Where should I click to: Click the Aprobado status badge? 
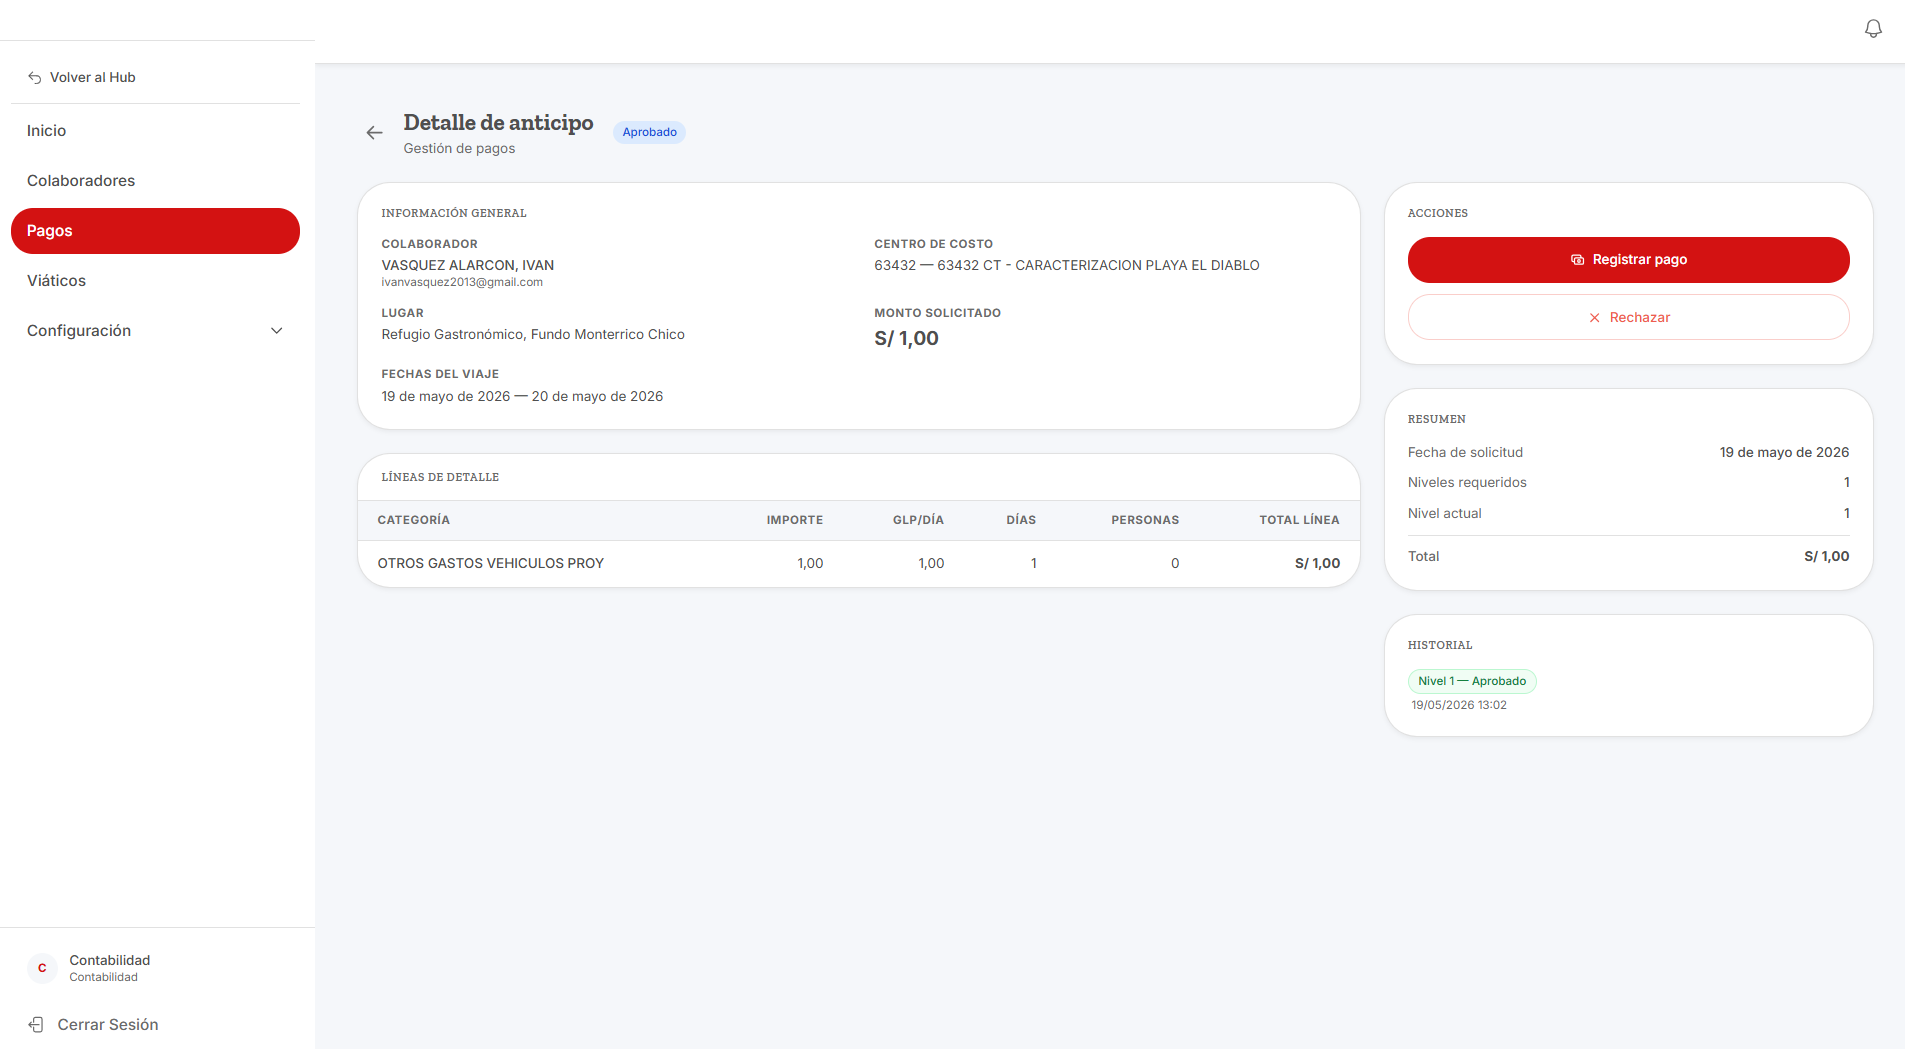pos(649,132)
